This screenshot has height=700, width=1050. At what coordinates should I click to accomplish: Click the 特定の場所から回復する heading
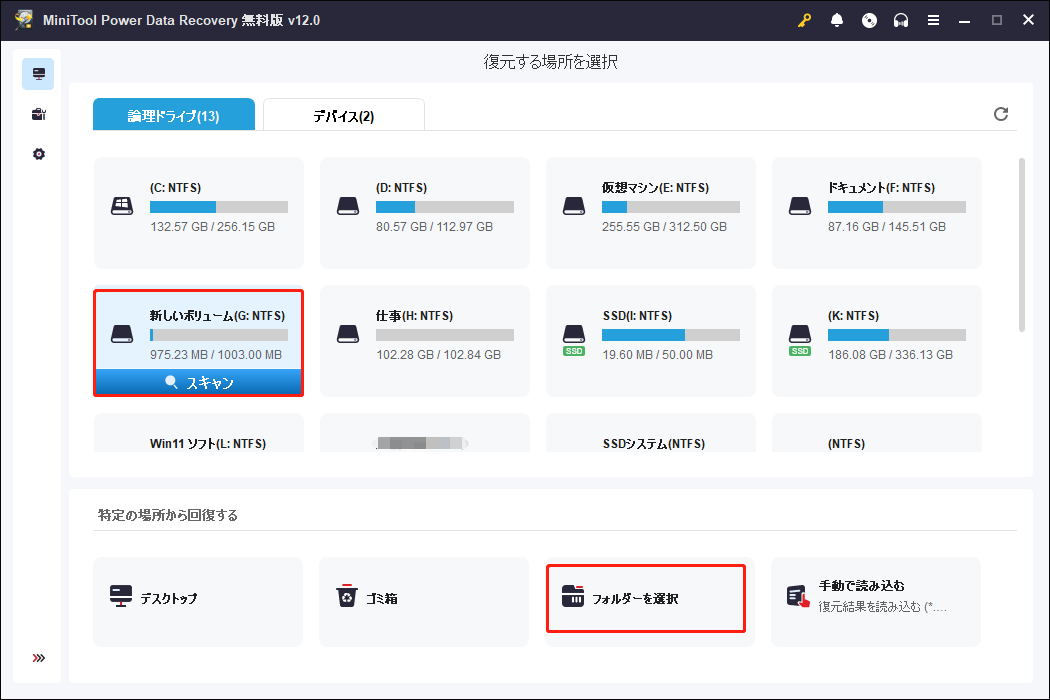pyautogui.click(x=167, y=515)
